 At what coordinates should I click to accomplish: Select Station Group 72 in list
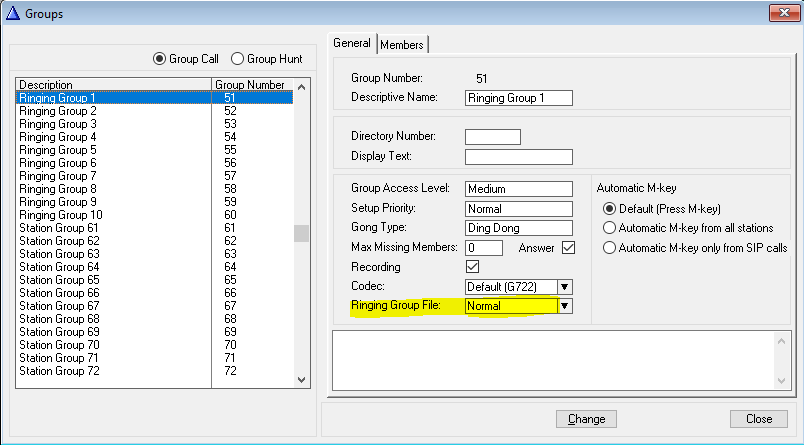(155, 371)
